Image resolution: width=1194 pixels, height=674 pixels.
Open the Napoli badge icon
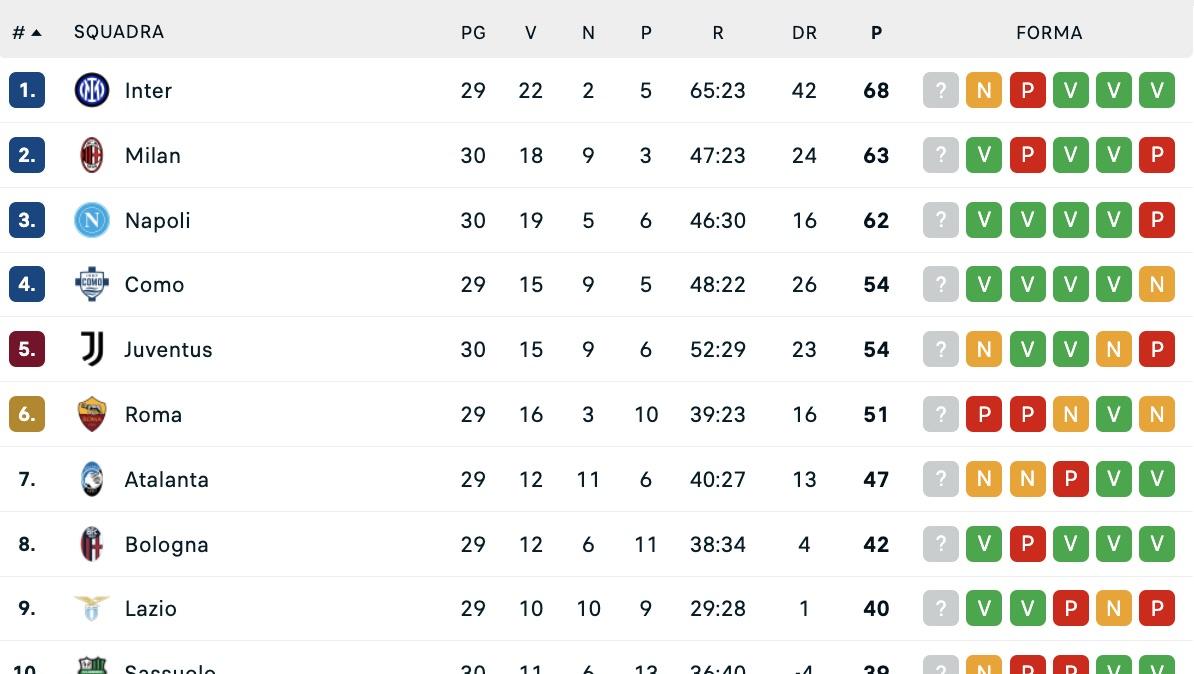(91, 220)
